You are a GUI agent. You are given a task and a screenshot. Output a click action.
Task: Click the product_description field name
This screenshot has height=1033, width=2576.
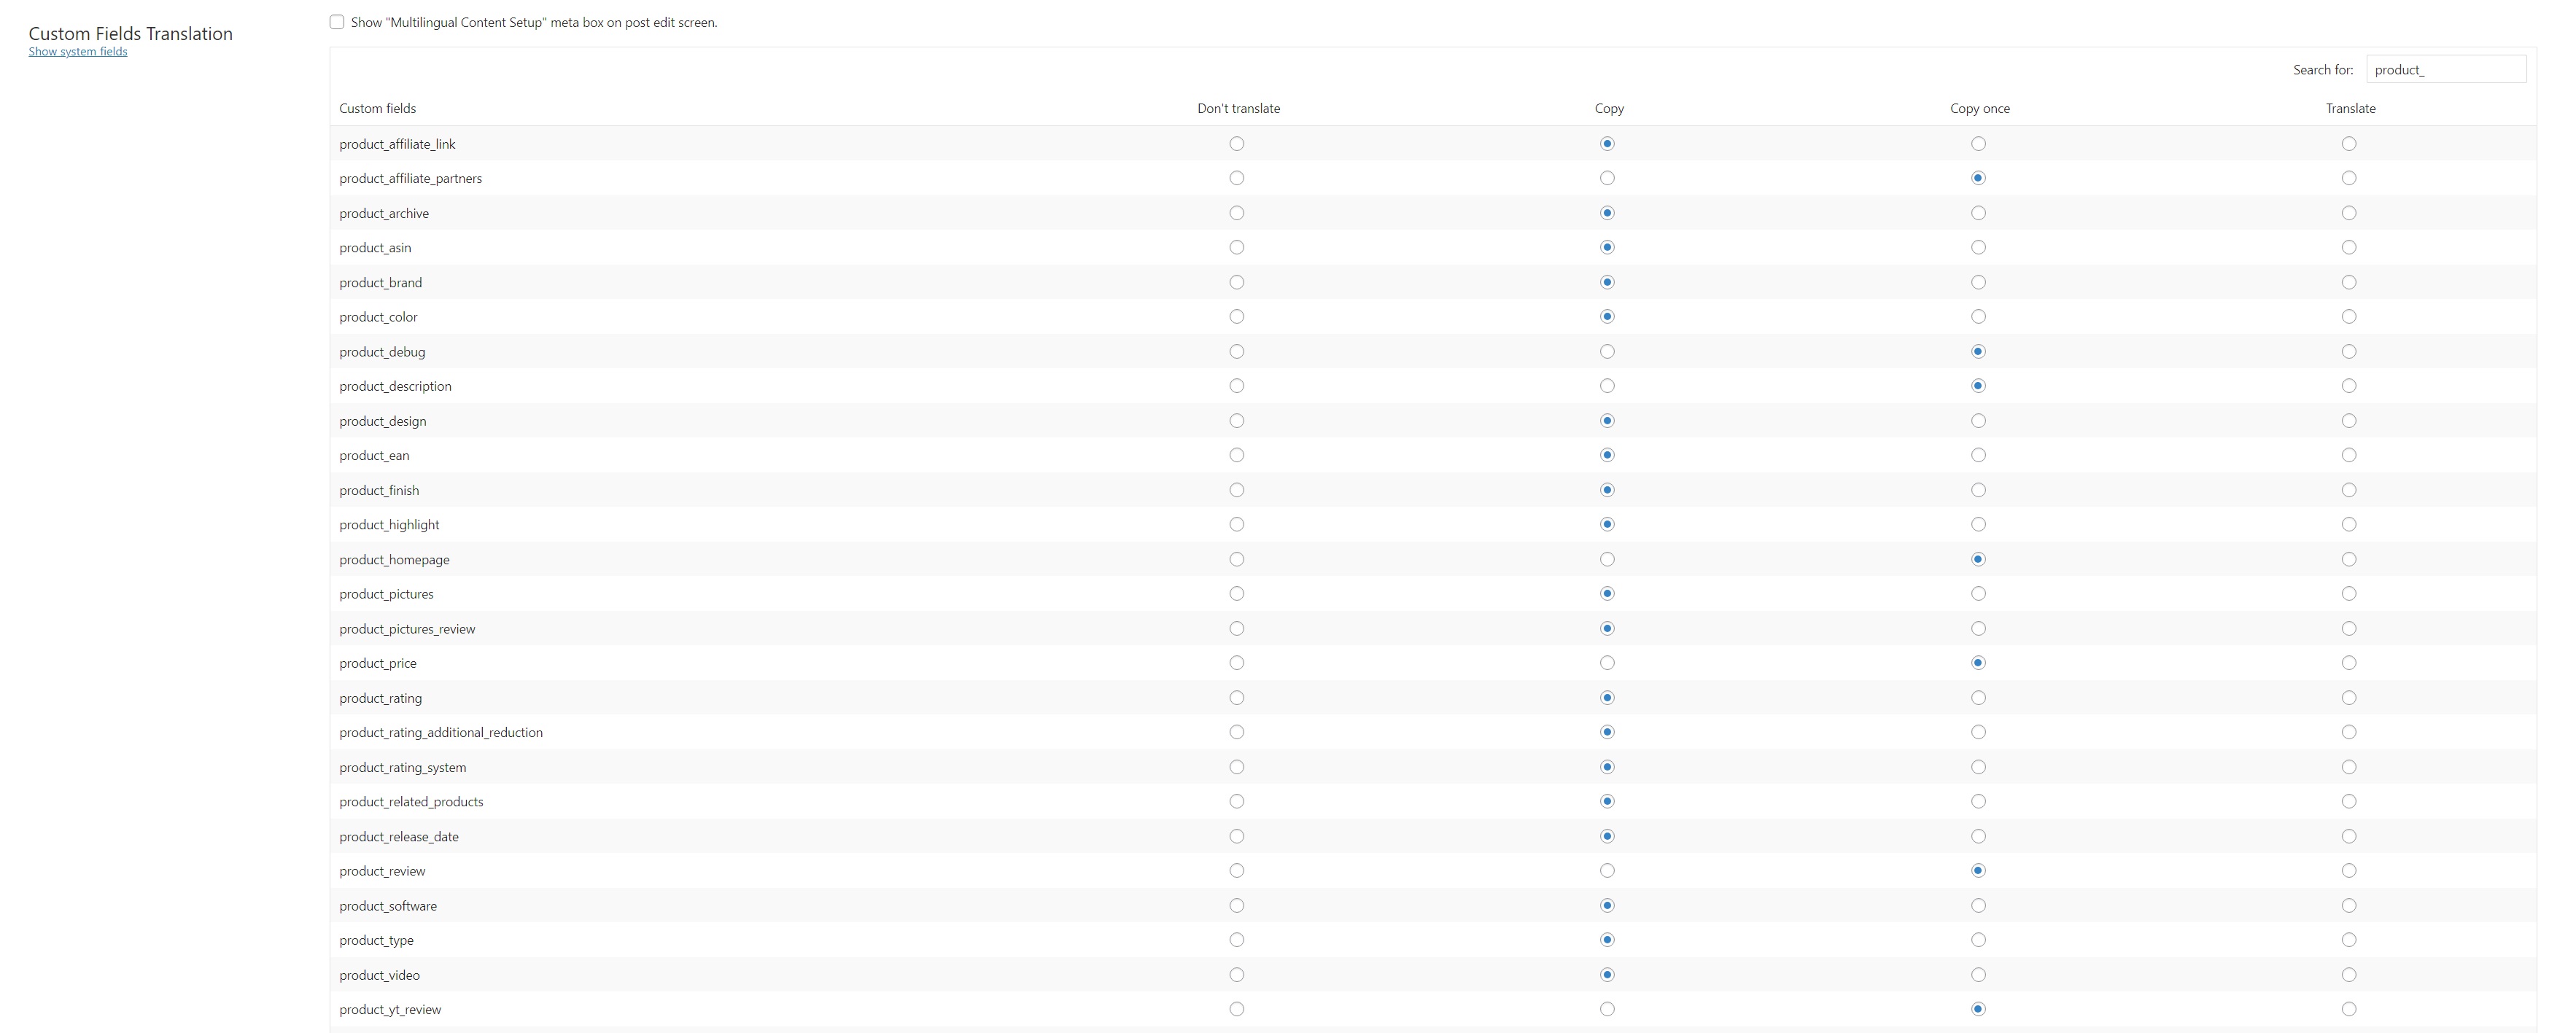tap(395, 386)
